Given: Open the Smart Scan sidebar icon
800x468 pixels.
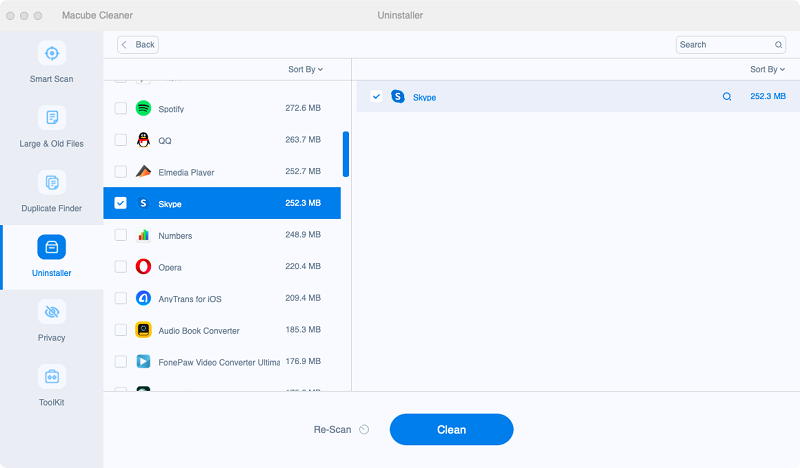Looking at the screenshot, I should 52,53.
